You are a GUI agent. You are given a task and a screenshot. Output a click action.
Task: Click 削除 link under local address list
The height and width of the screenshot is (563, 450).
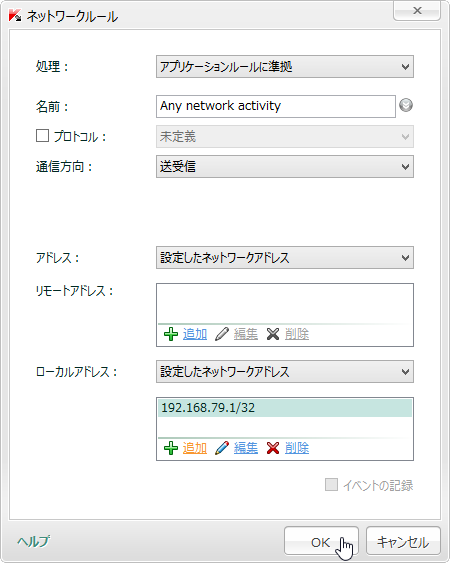click(297, 448)
